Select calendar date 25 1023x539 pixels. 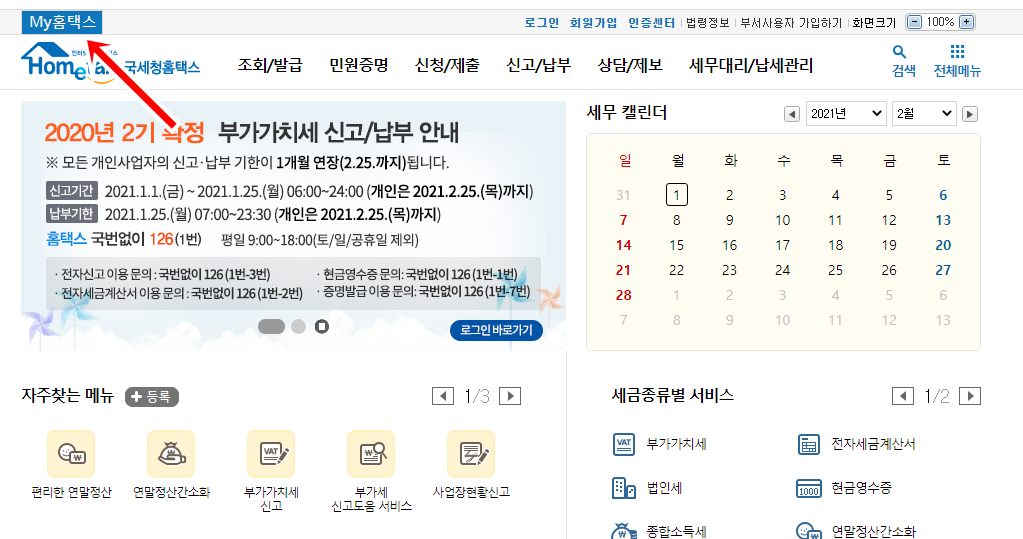(836, 270)
